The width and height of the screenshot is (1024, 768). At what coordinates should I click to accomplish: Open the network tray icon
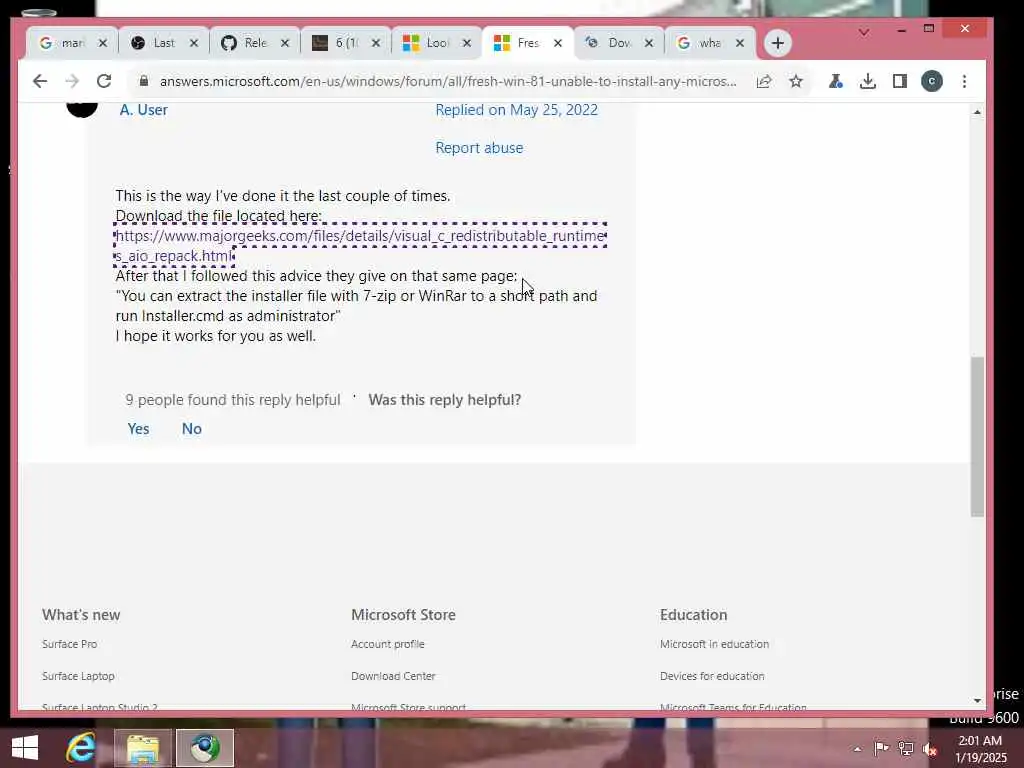[x=906, y=749]
